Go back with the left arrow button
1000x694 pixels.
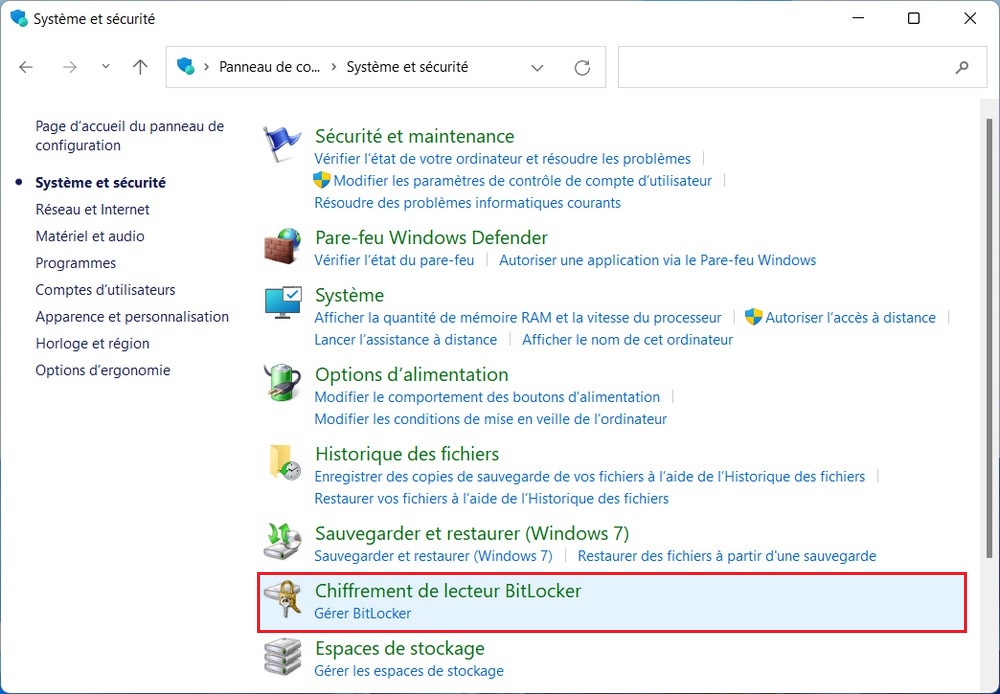click(26, 67)
